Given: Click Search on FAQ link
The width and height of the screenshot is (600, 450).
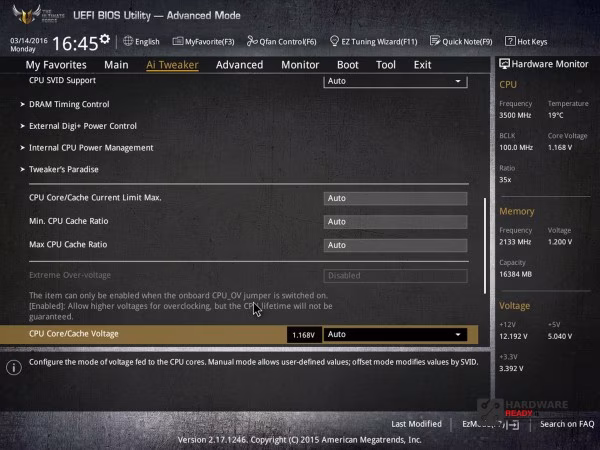Looking at the screenshot, I should click(x=567, y=424).
